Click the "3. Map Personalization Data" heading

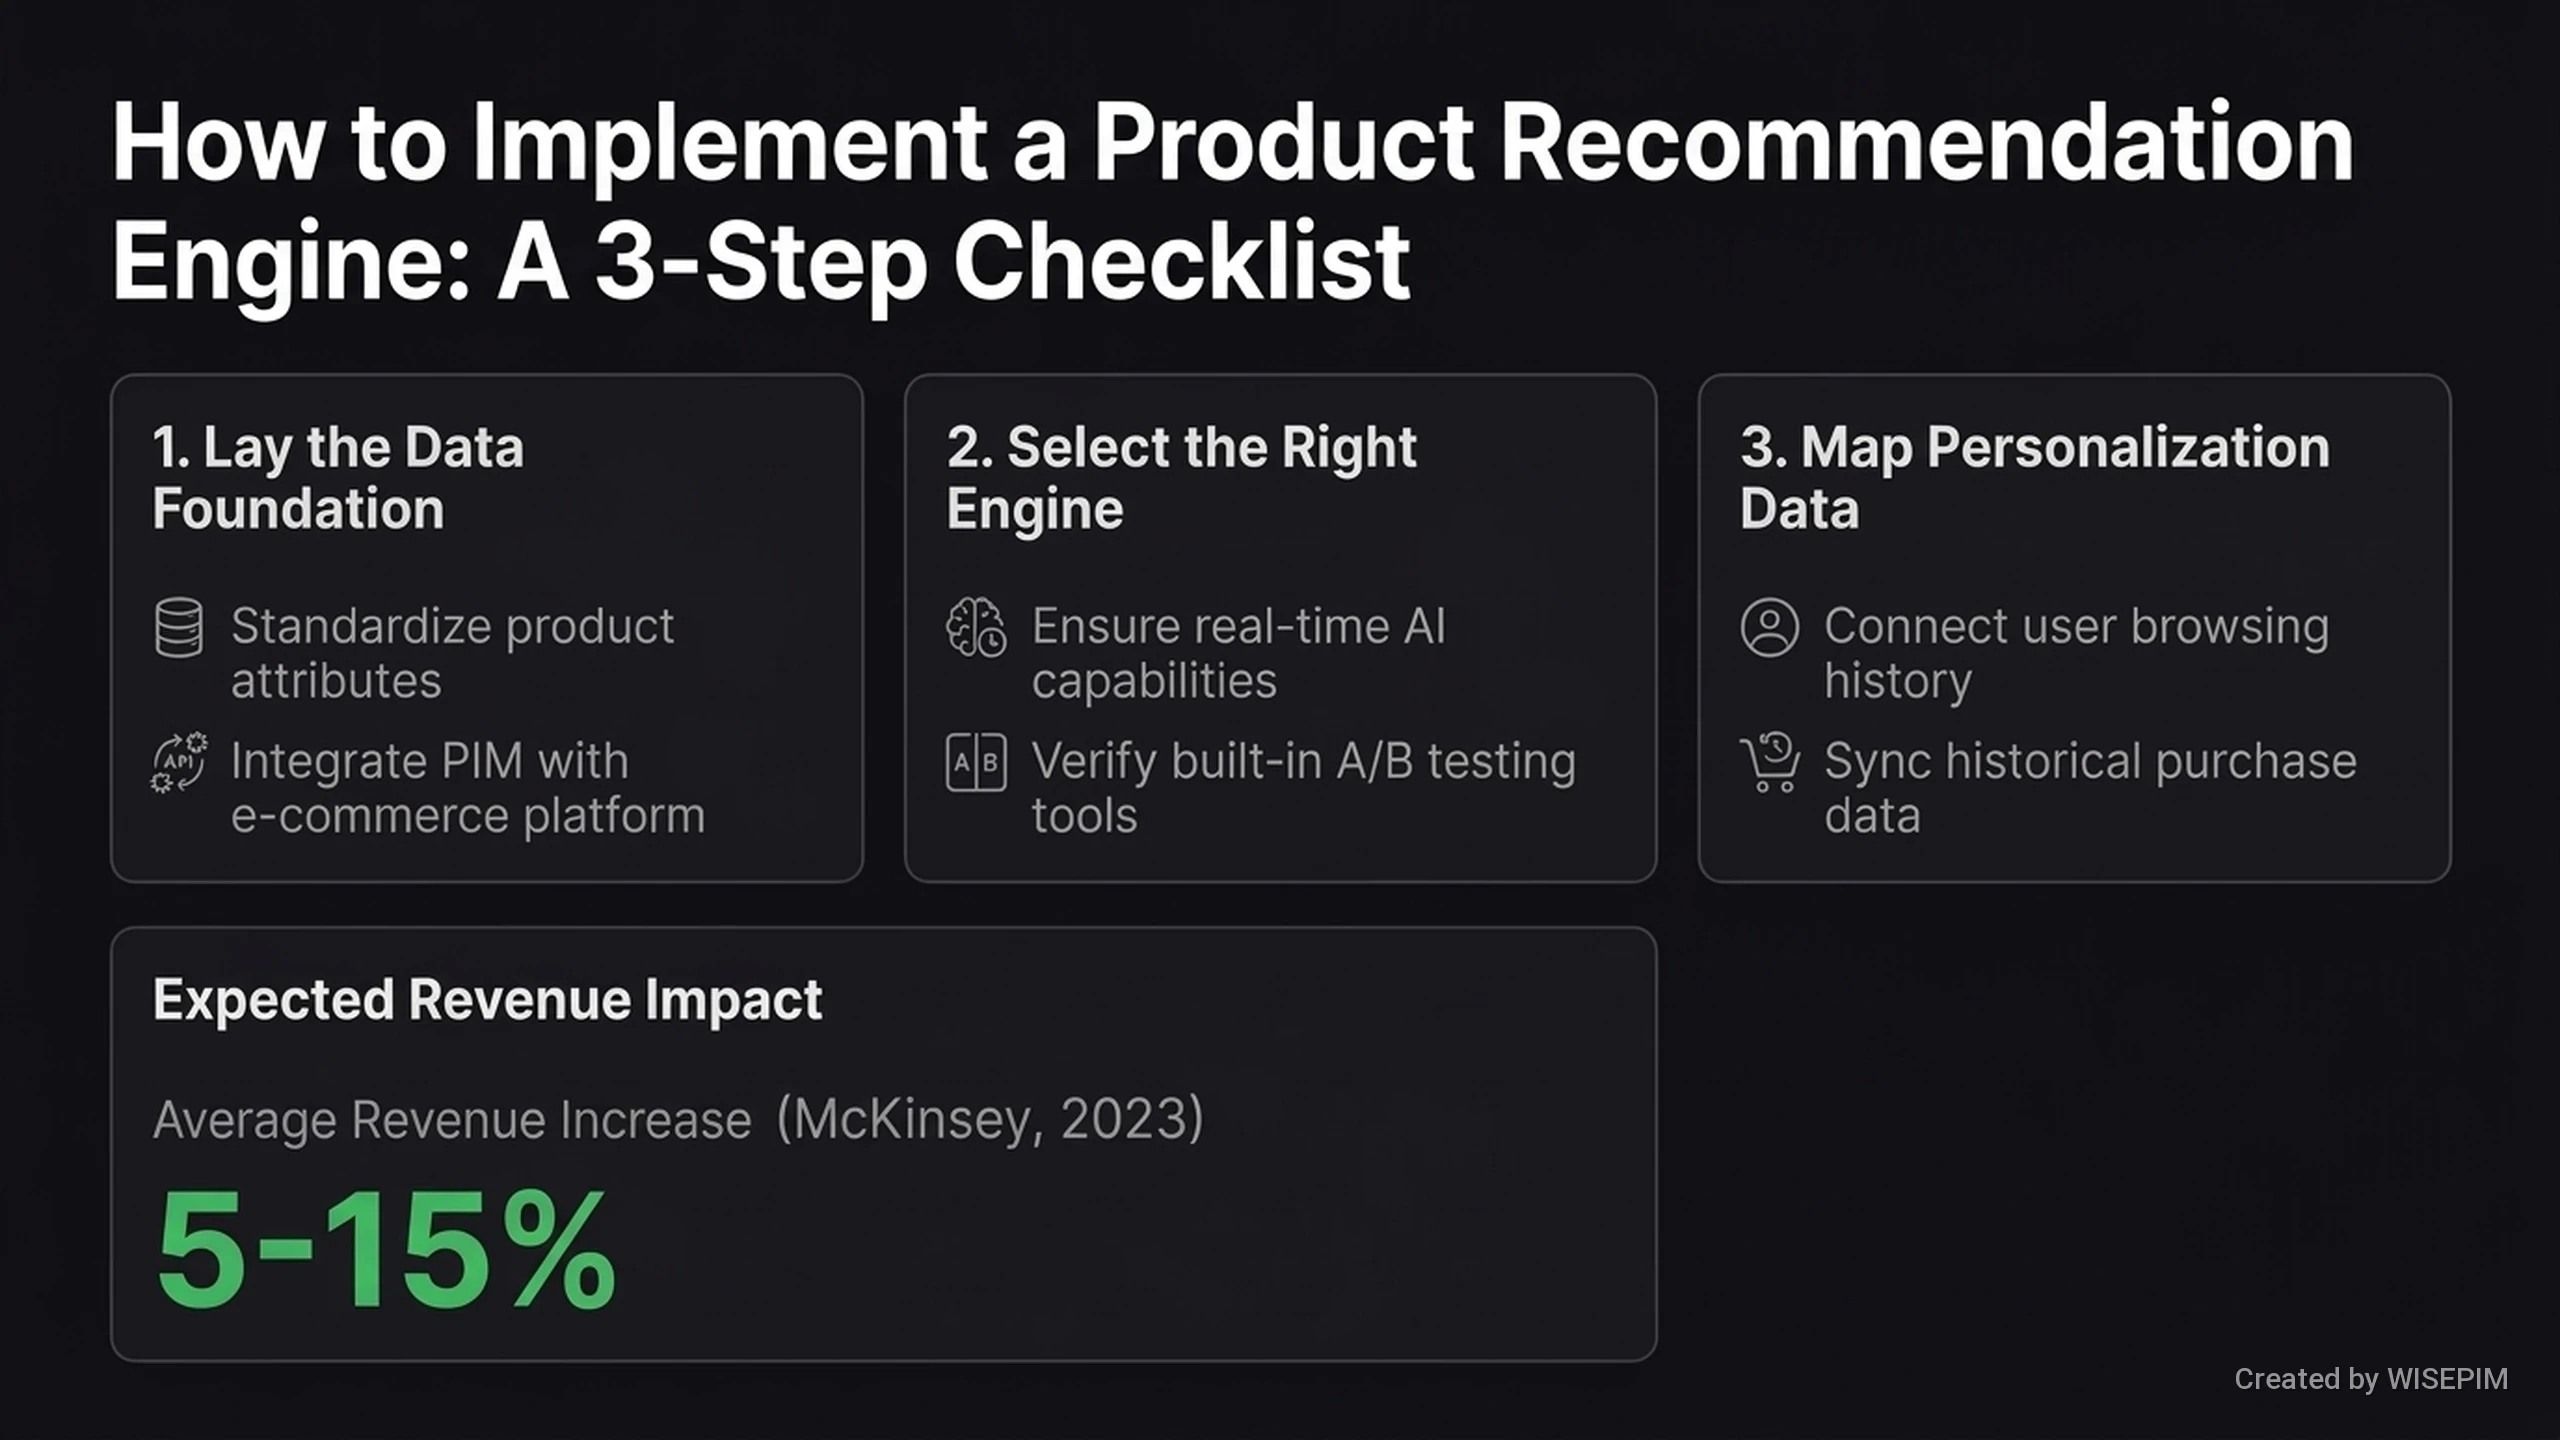tap(2034, 477)
